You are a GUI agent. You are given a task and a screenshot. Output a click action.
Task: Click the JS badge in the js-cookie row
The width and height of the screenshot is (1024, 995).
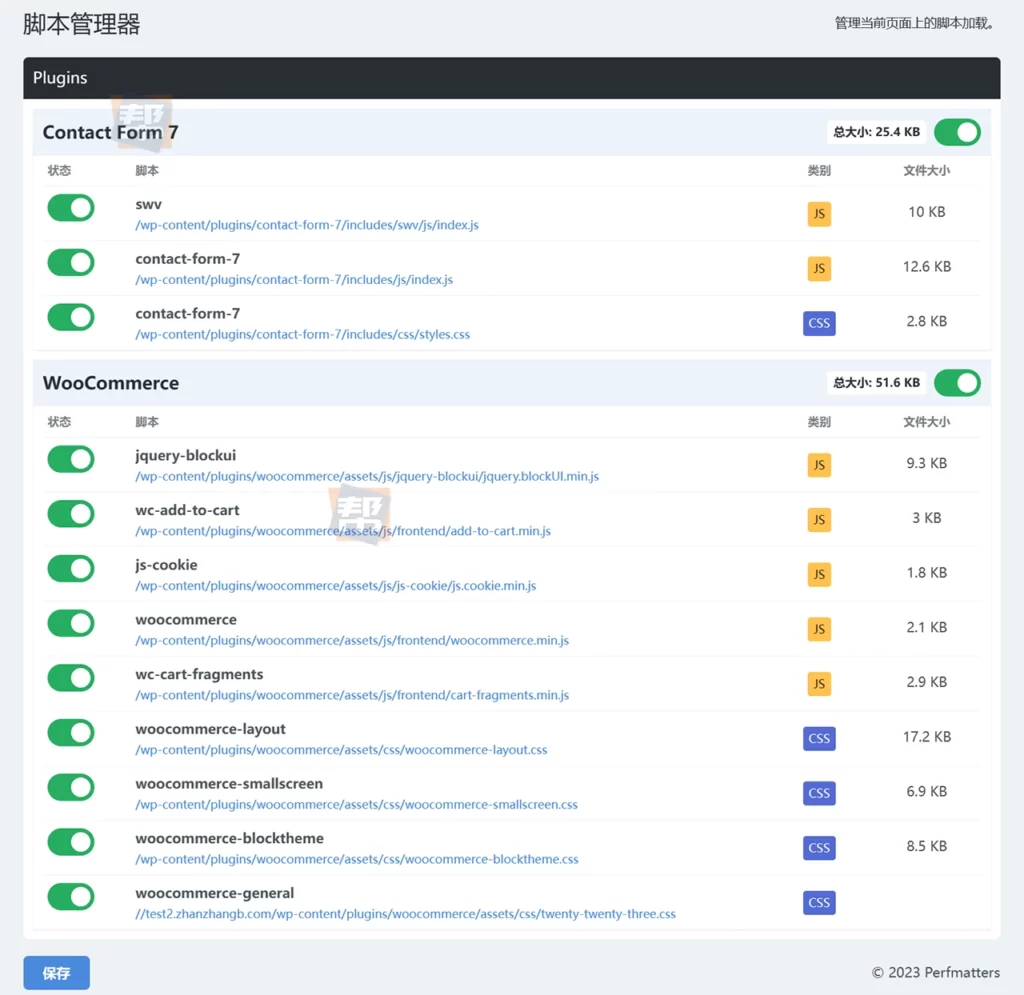coord(819,575)
